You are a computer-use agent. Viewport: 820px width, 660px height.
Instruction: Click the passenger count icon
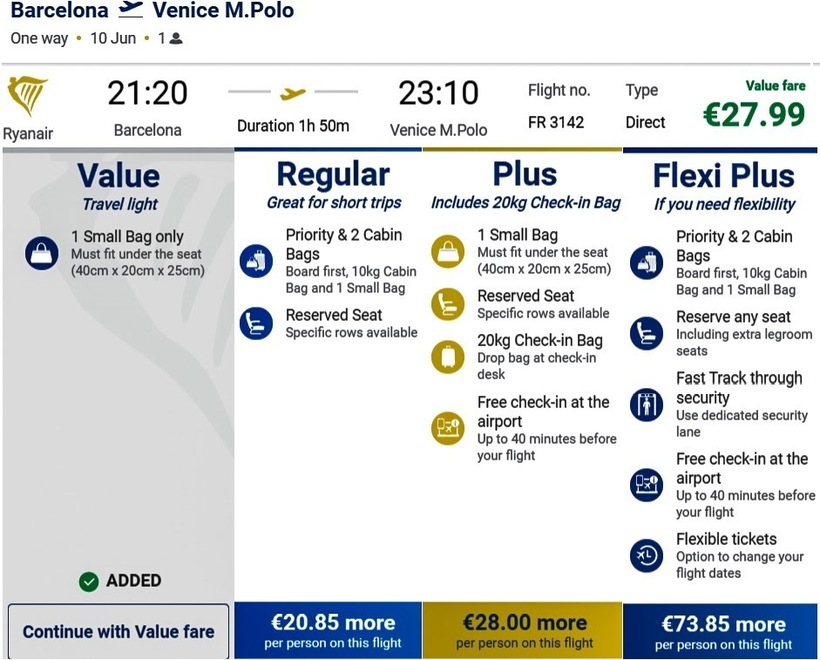tap(176, 39)
